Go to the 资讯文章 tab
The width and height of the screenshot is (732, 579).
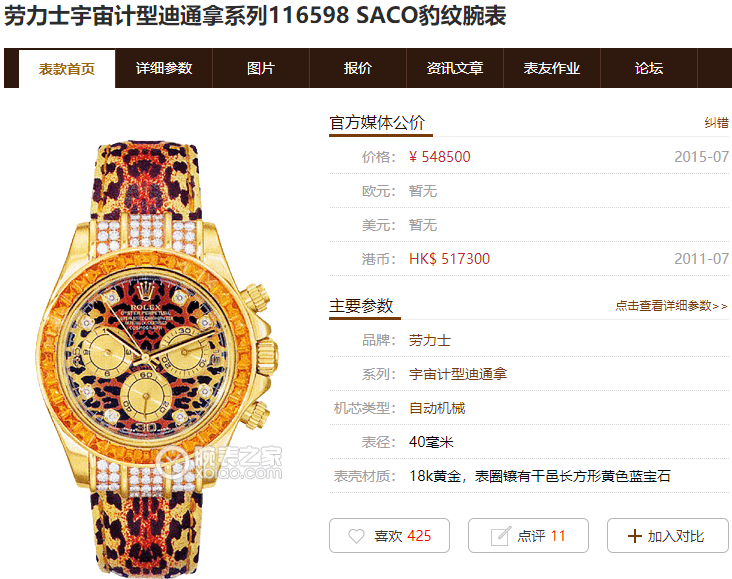pyautogui.click(x=455, y=68)
